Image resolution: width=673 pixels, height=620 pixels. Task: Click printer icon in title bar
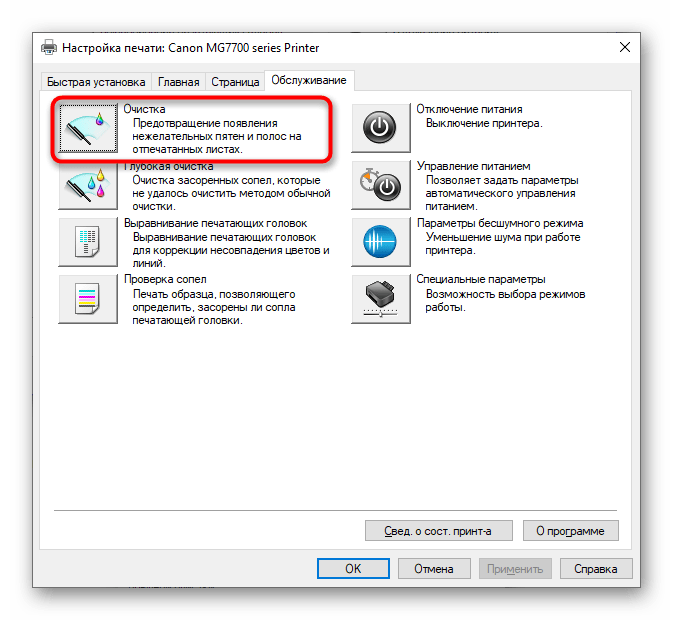[49, 48]
